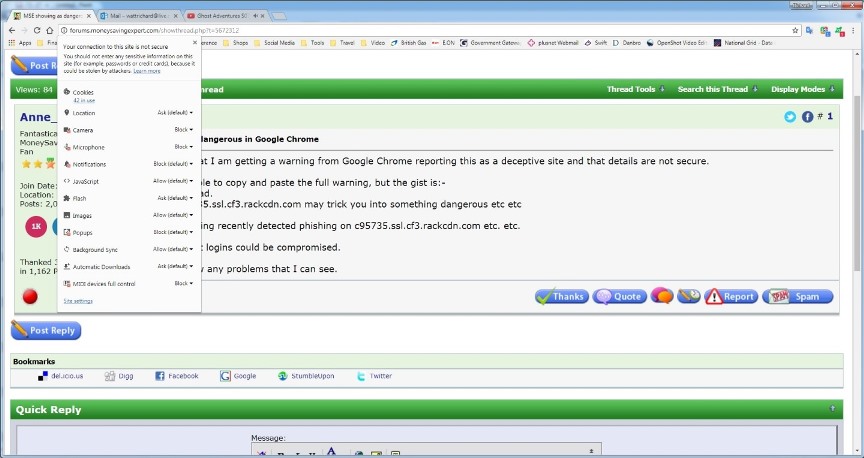The width and height of the screenshot is (864, 458).
Task: Open Camera permission dropdown
Action: coord(183,130)
